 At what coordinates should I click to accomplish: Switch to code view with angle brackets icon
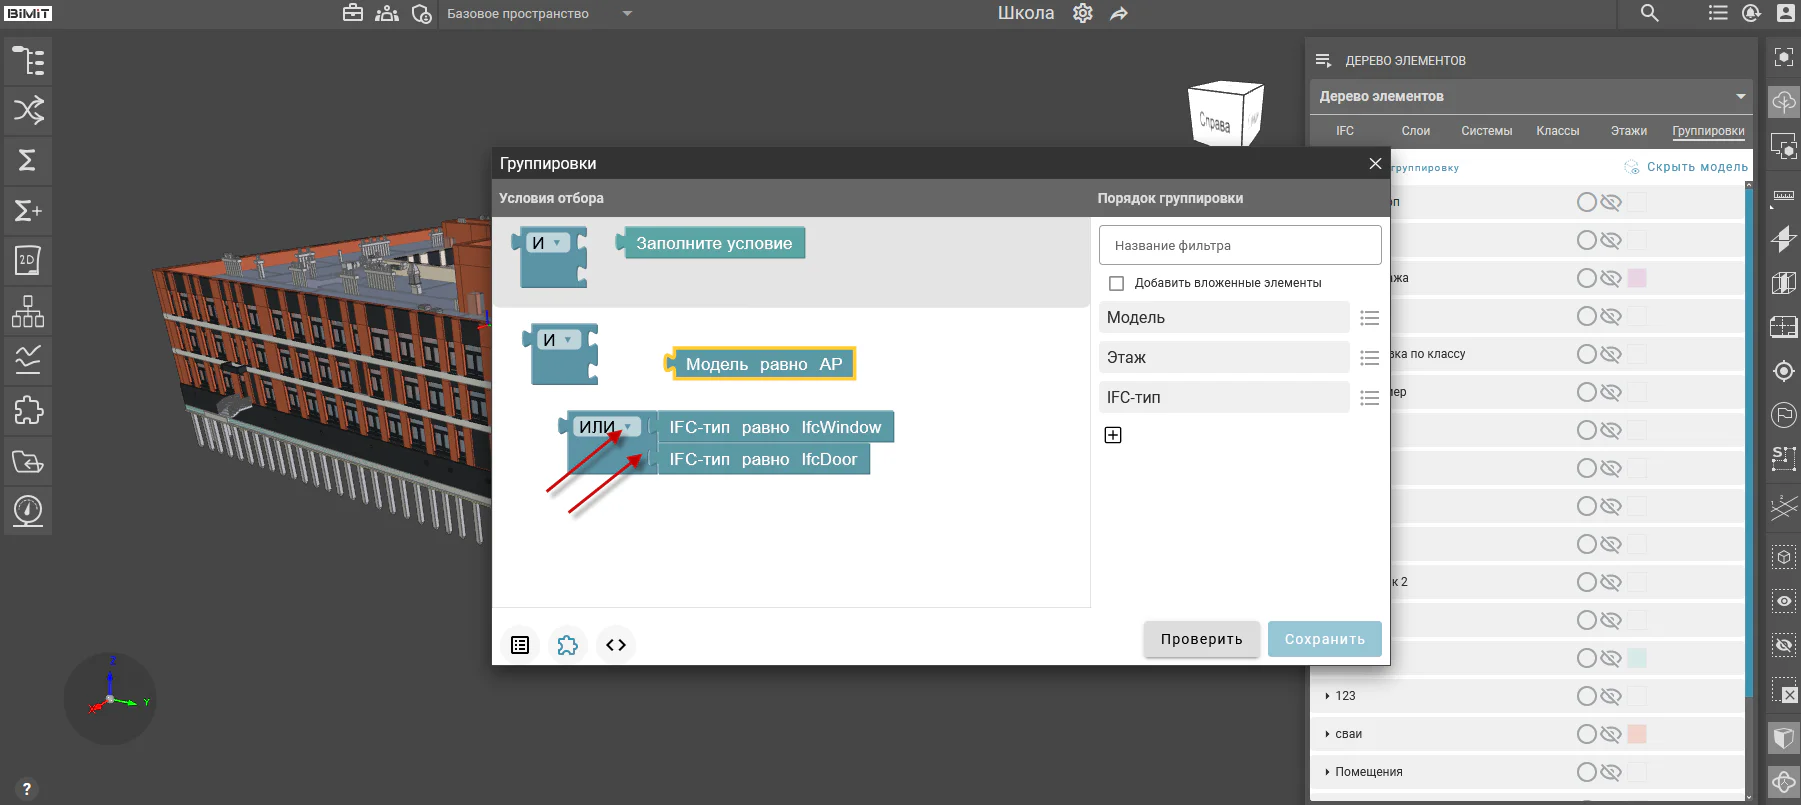pos(616,645)
